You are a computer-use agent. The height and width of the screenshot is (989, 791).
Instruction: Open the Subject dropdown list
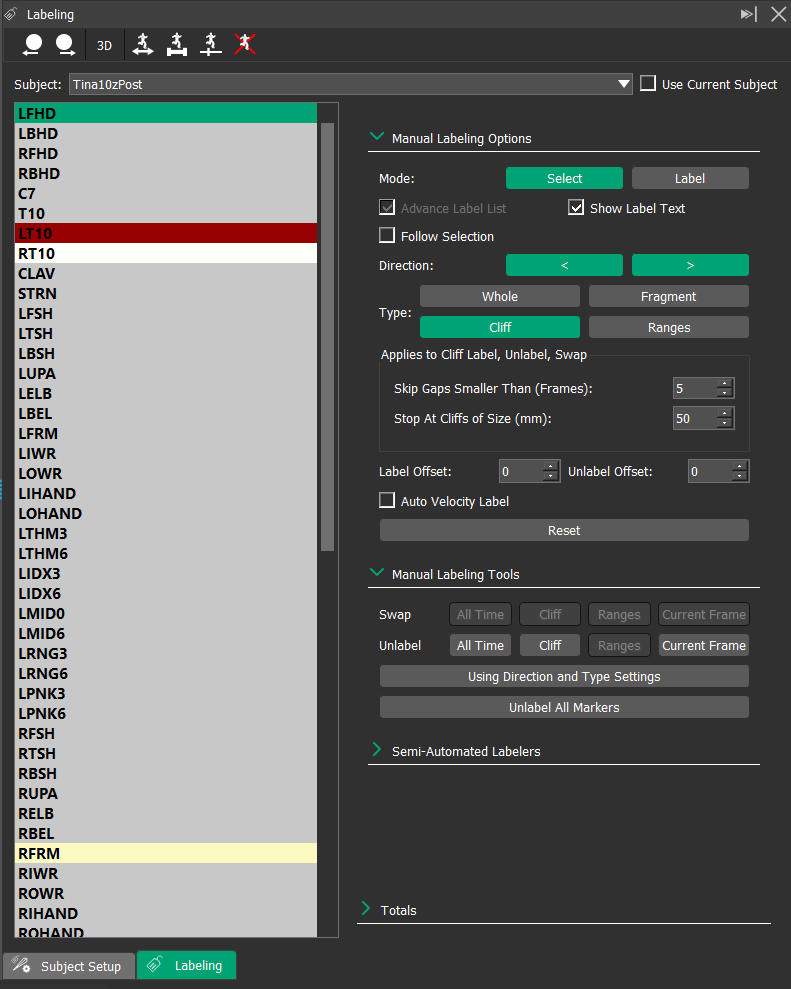pos(624,85)
